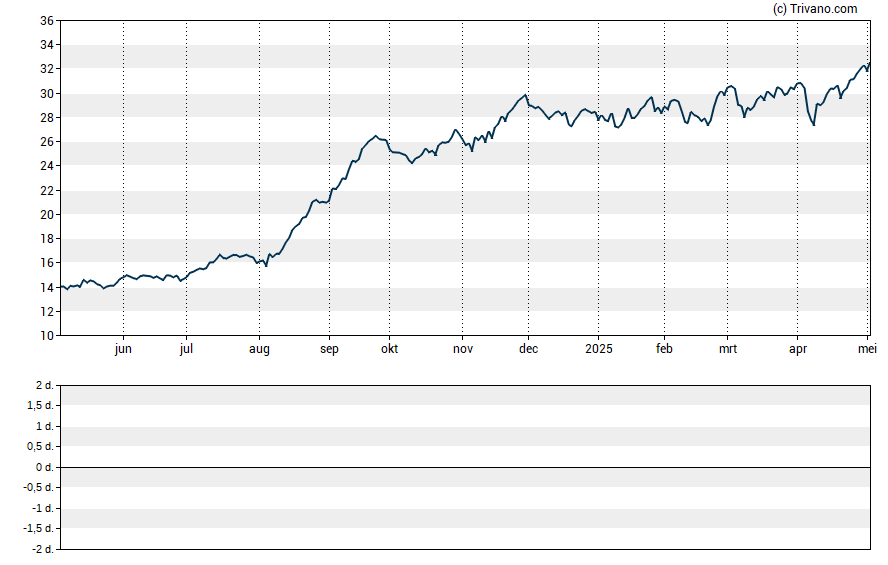Click the 'mei' month label
Image resolution: width=888 pixels, height=565 pixels.
click(867, 349)
